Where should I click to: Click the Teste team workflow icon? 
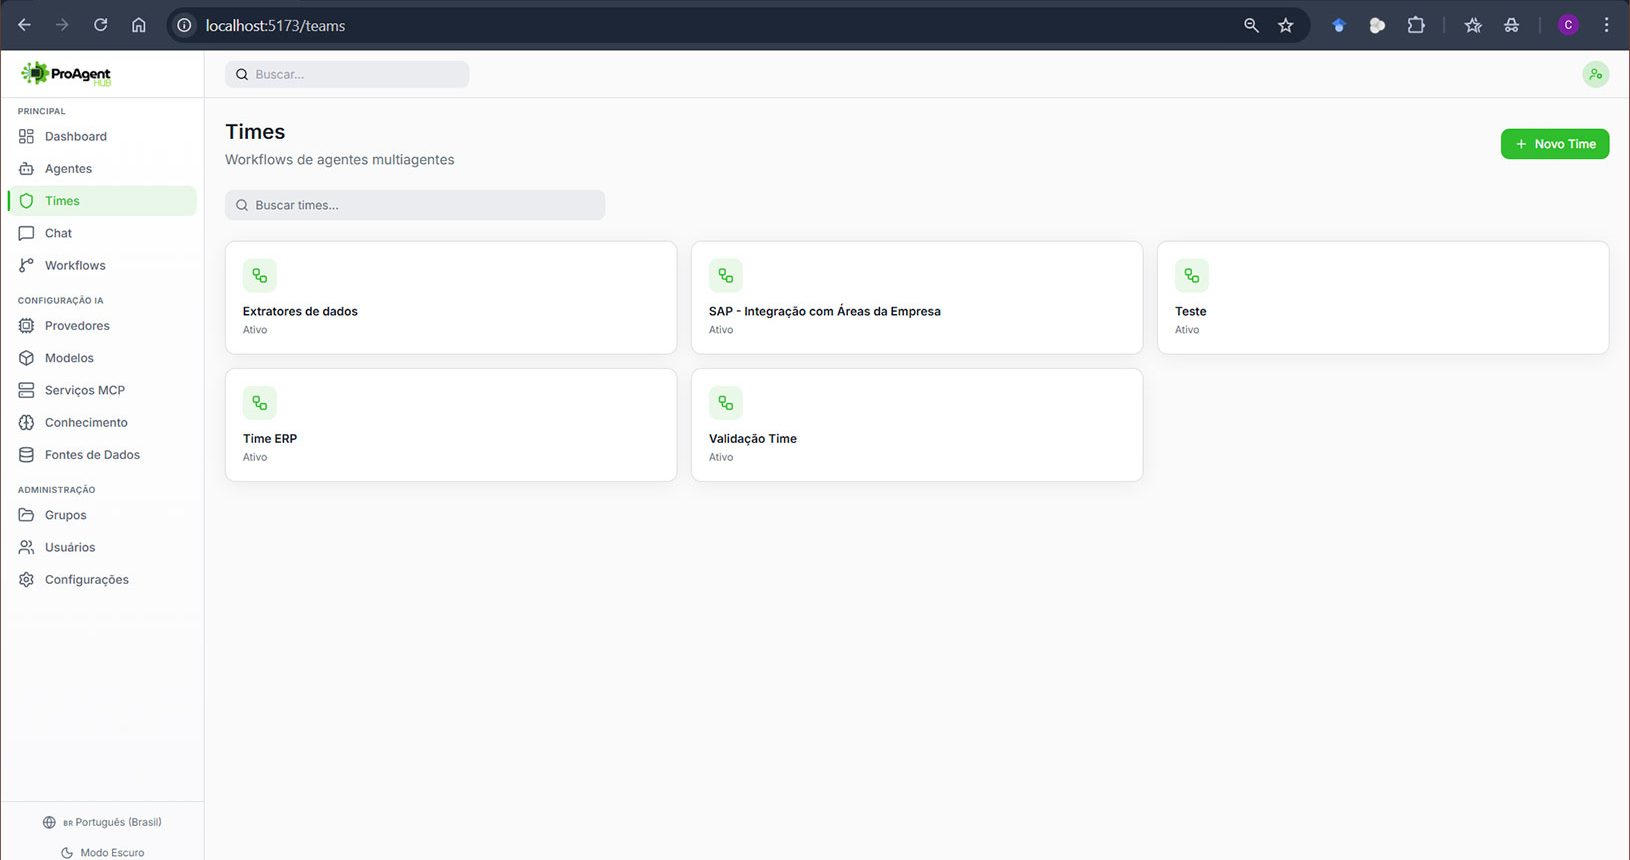[1192, 276]
